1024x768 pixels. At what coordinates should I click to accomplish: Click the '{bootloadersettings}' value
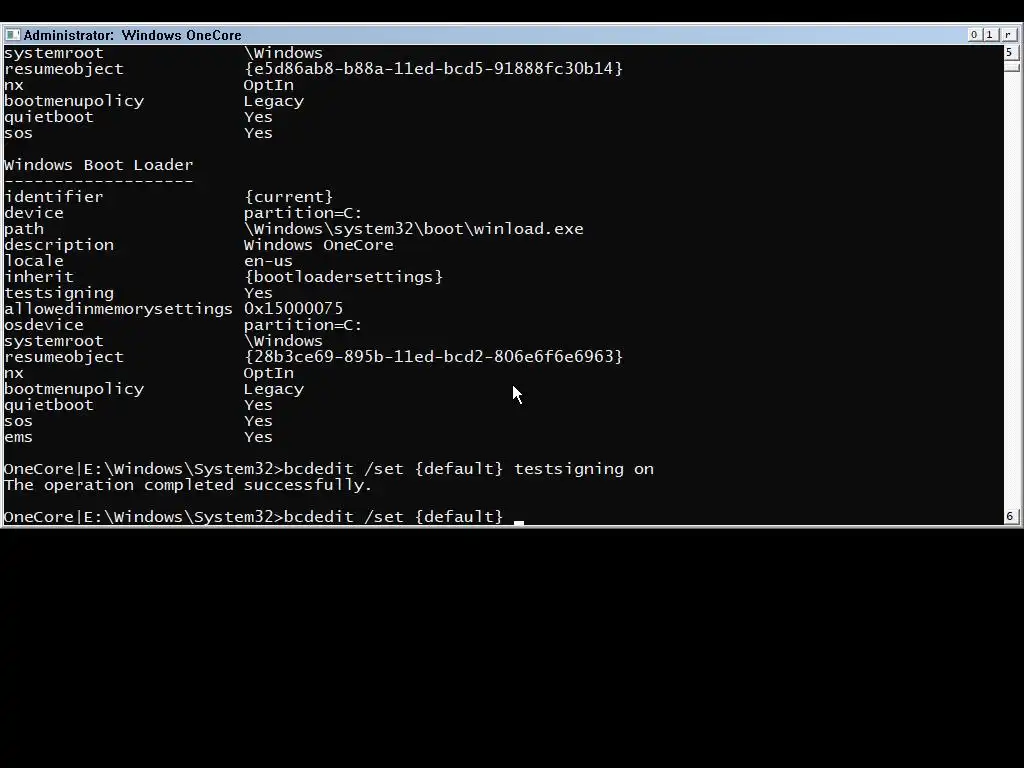pos(344,277)
